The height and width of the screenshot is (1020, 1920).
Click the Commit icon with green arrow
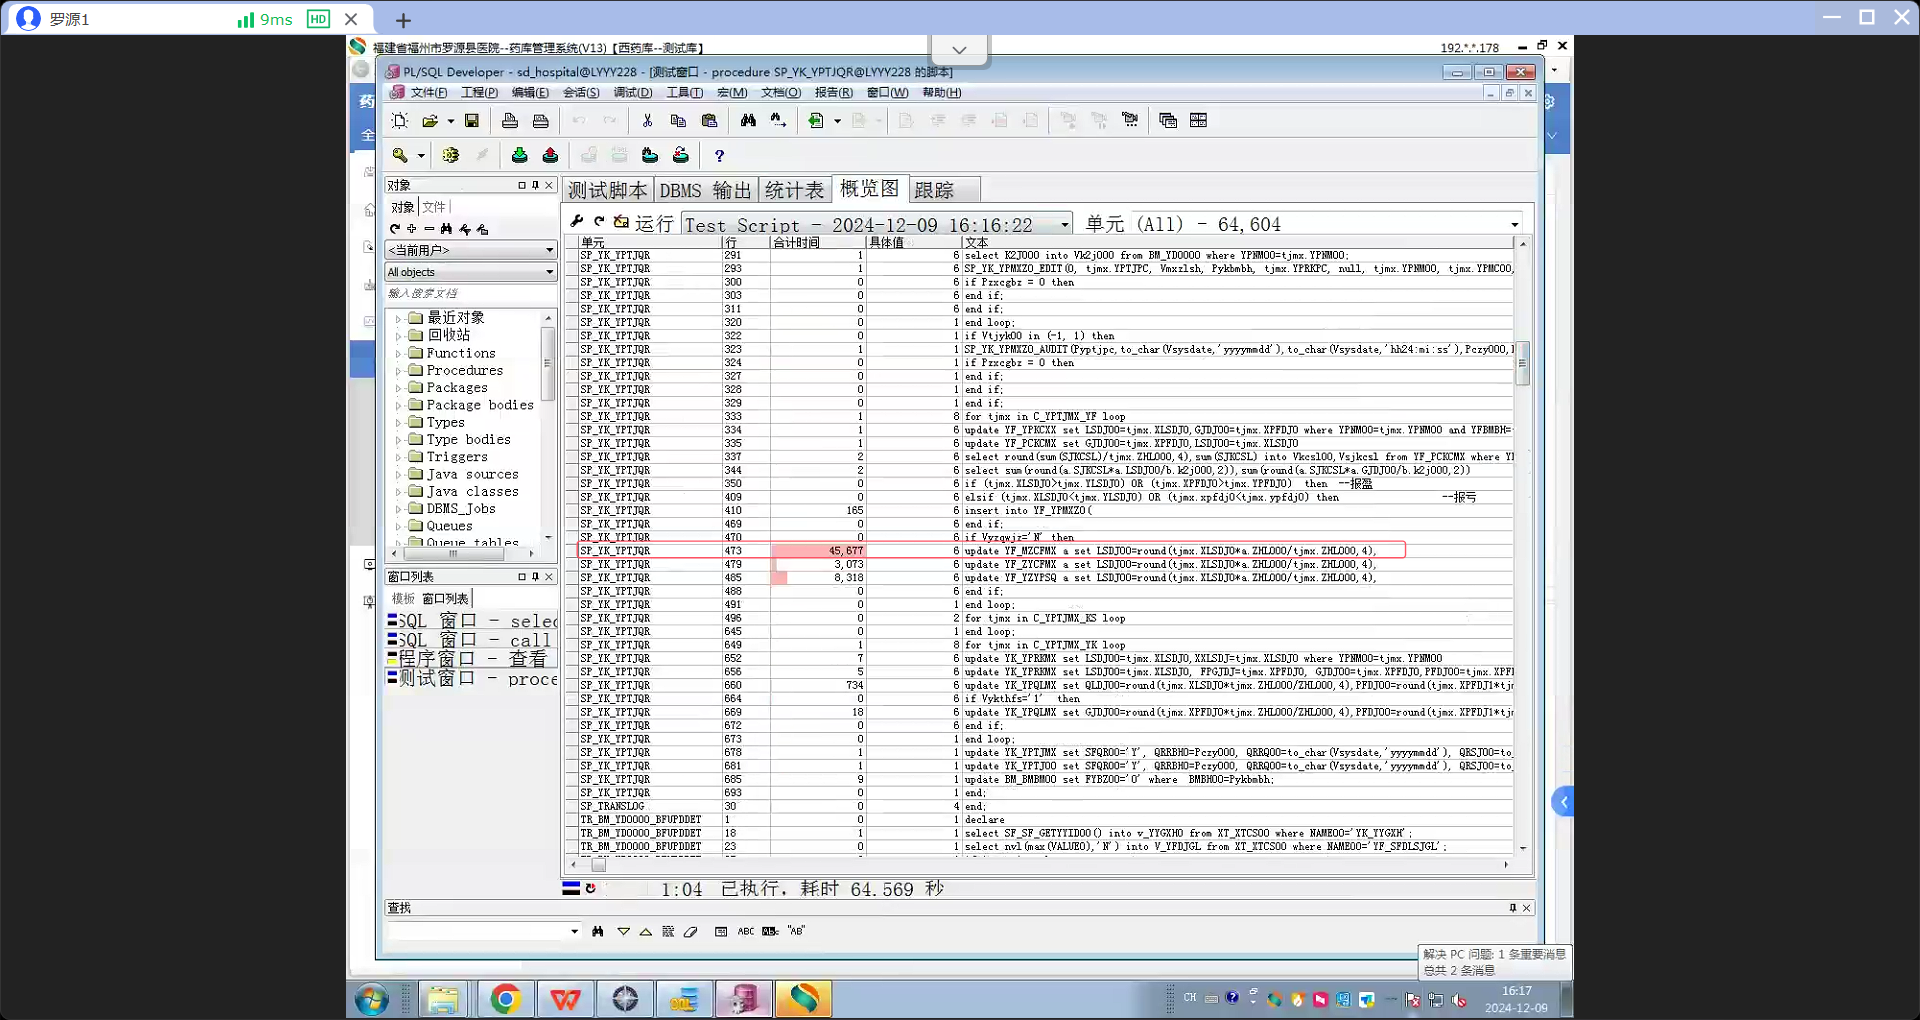pos(519,156)
